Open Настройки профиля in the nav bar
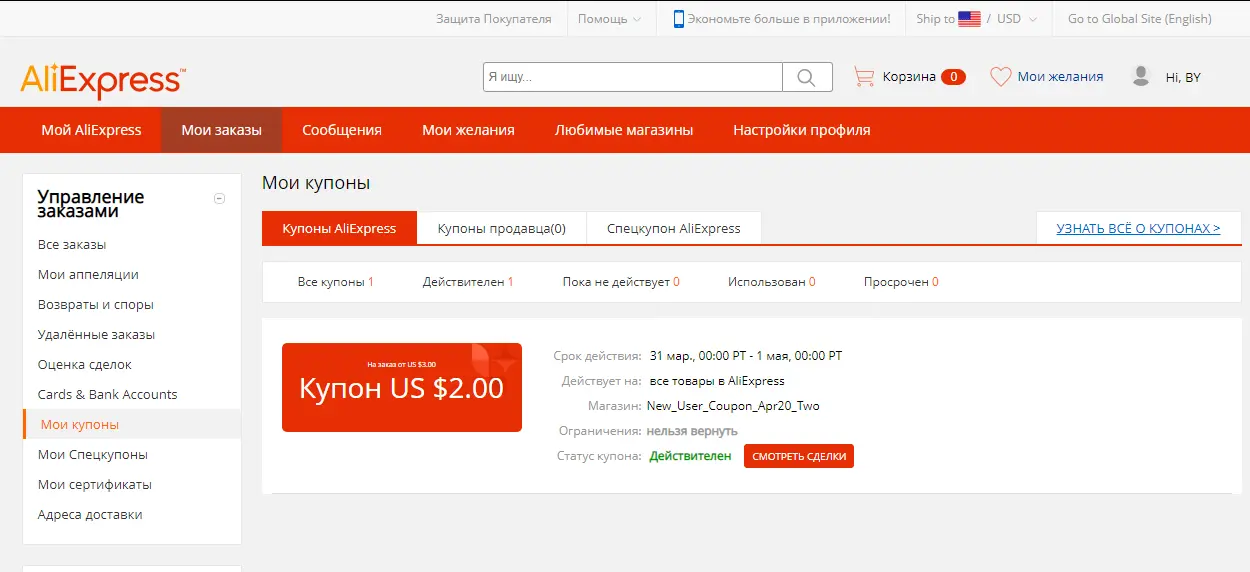The image size is (1250, 572). click(801, 130)
